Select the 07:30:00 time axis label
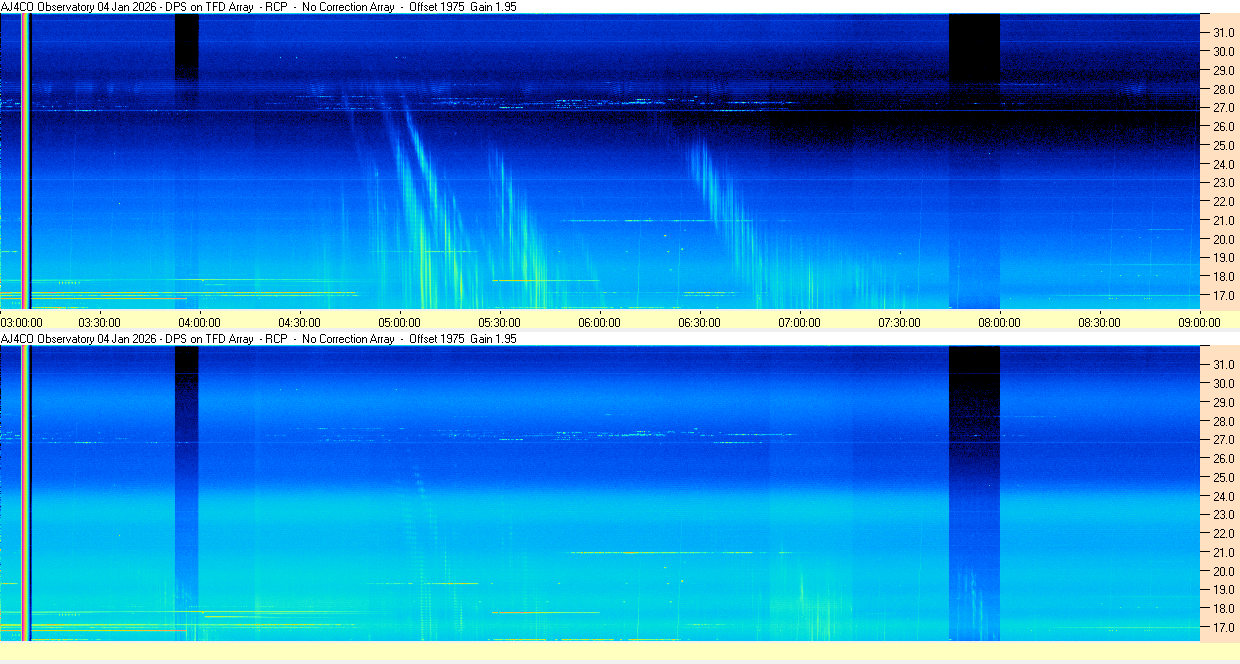The image size is (1240, 664). (x=899, y=322)
